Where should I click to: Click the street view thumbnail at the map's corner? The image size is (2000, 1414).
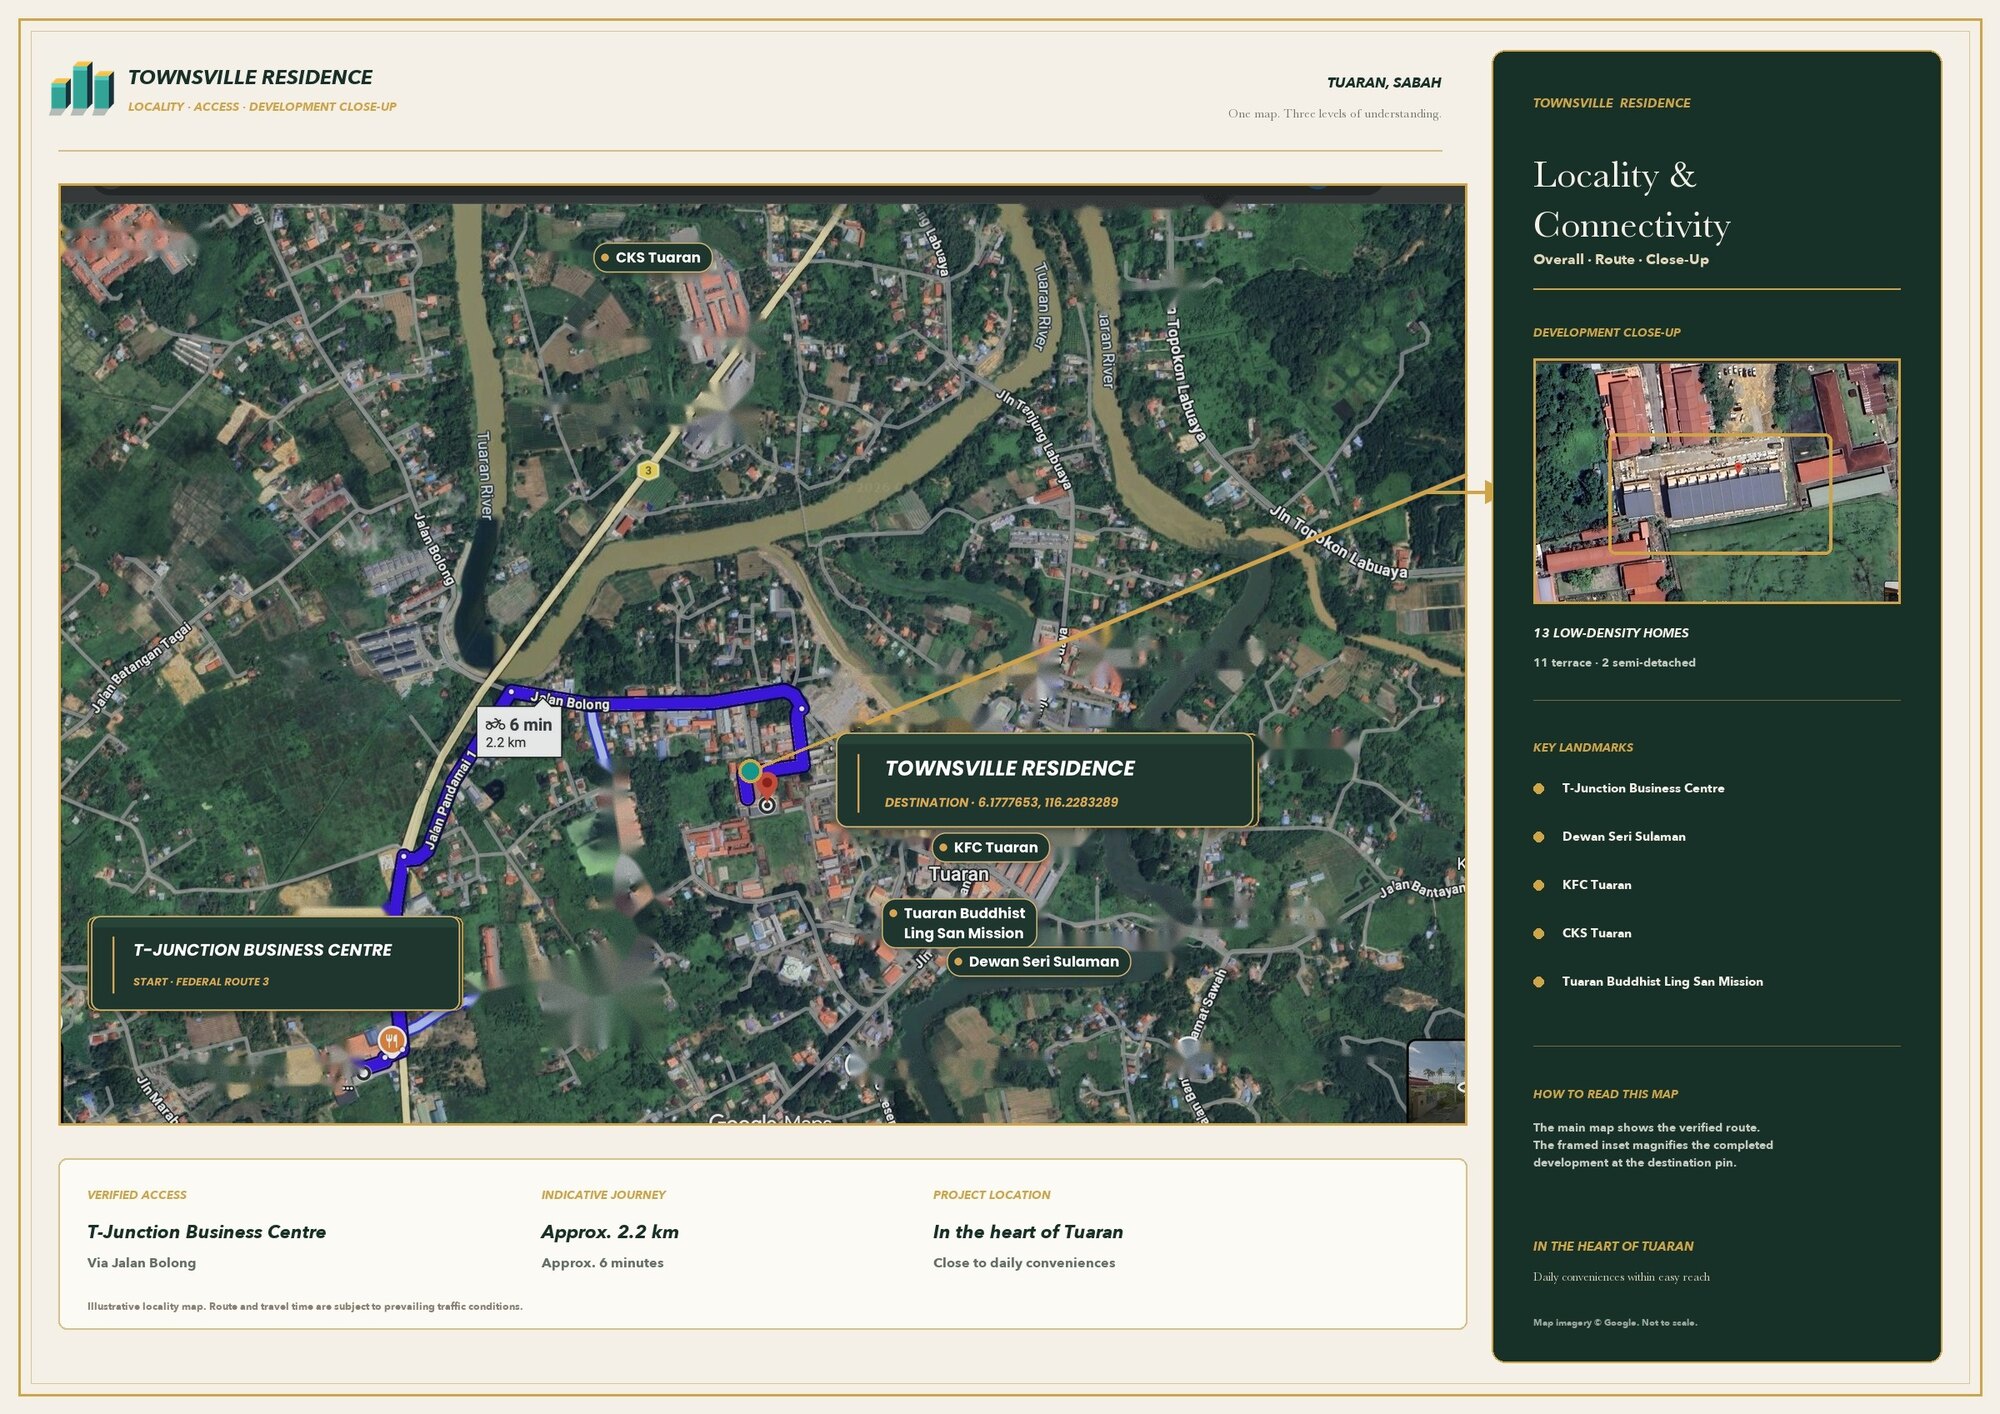click(x=1436, y=1082)
